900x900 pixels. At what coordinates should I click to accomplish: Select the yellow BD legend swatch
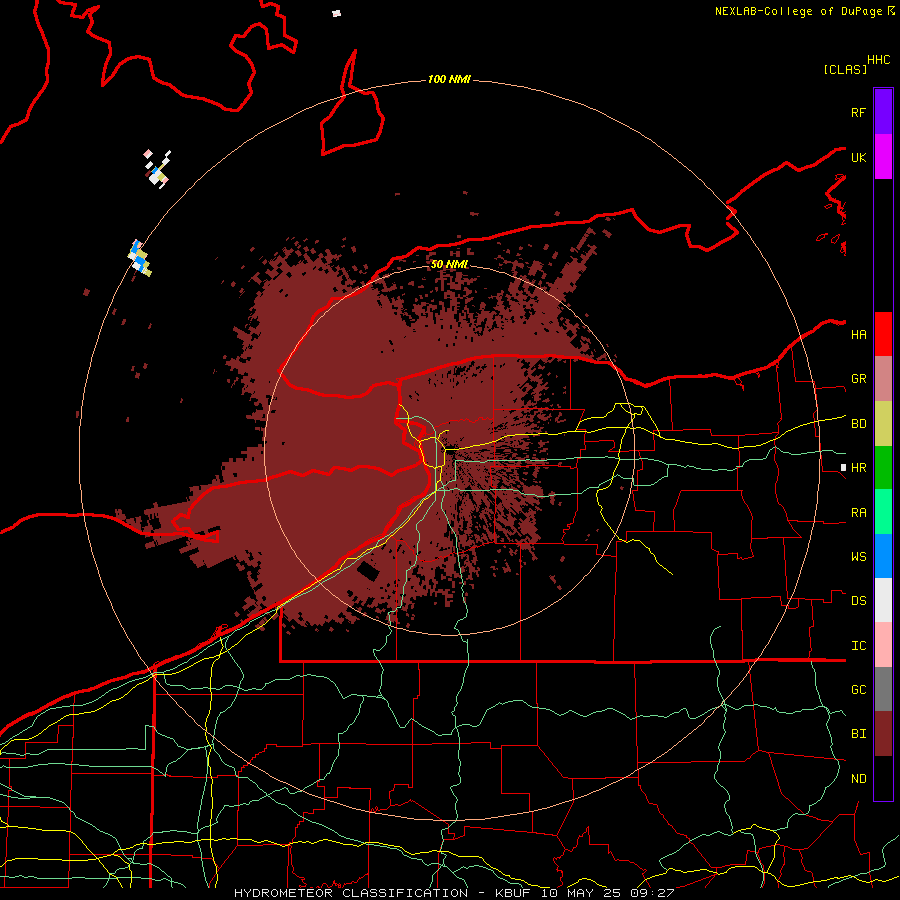[883, 424]
